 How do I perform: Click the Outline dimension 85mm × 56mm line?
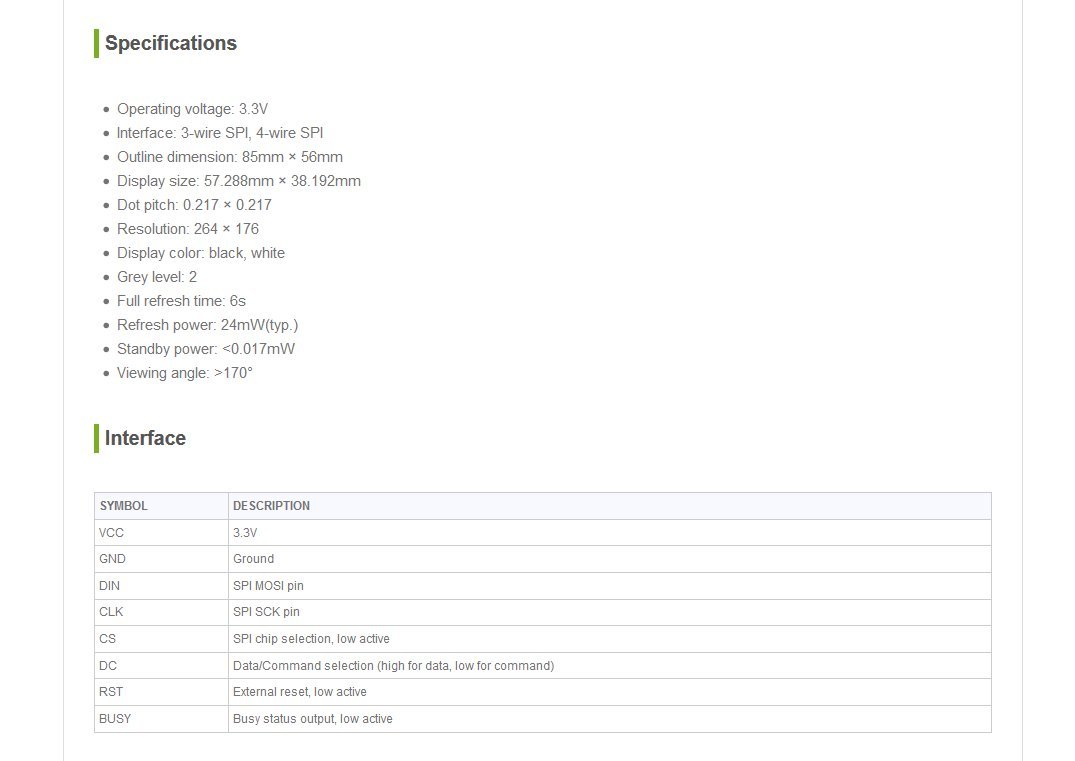coord(229,157)
